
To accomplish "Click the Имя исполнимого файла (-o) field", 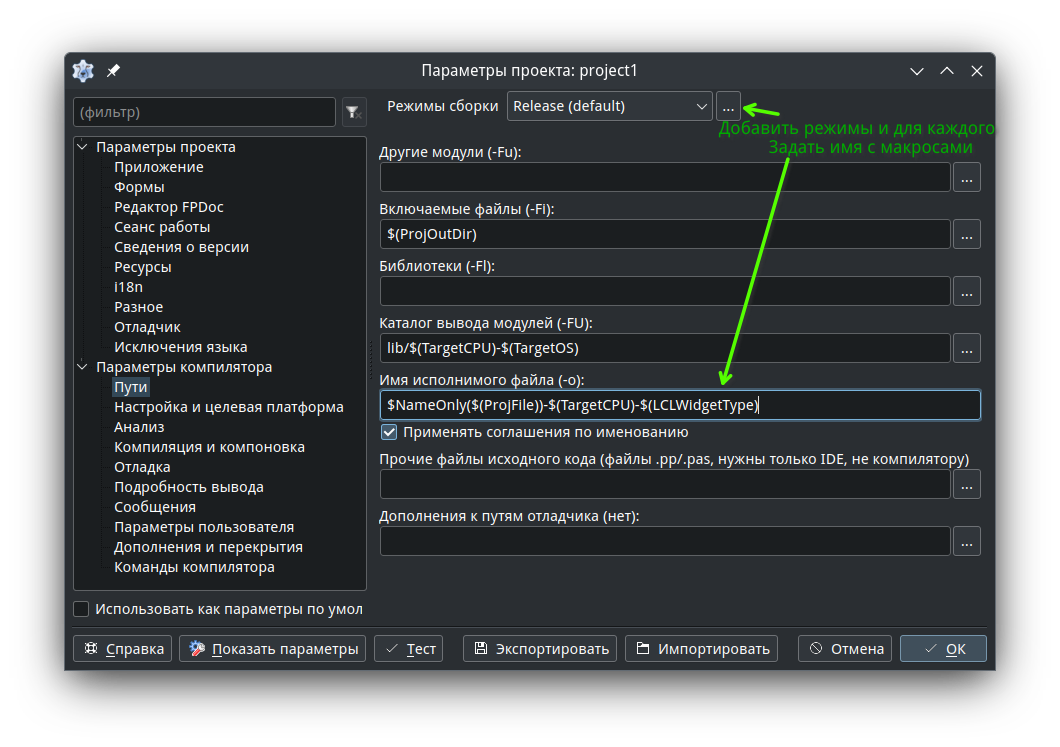I will (x=680, y=406).
